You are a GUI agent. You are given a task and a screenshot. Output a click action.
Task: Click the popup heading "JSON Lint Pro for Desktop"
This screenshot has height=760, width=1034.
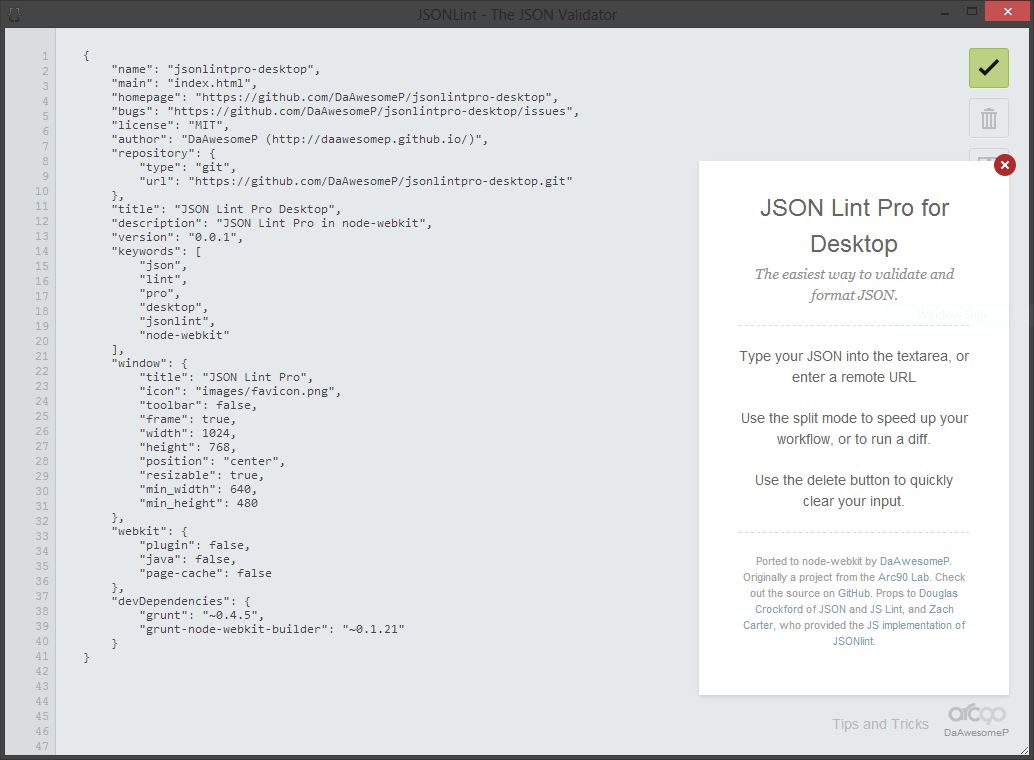(854, 226)
